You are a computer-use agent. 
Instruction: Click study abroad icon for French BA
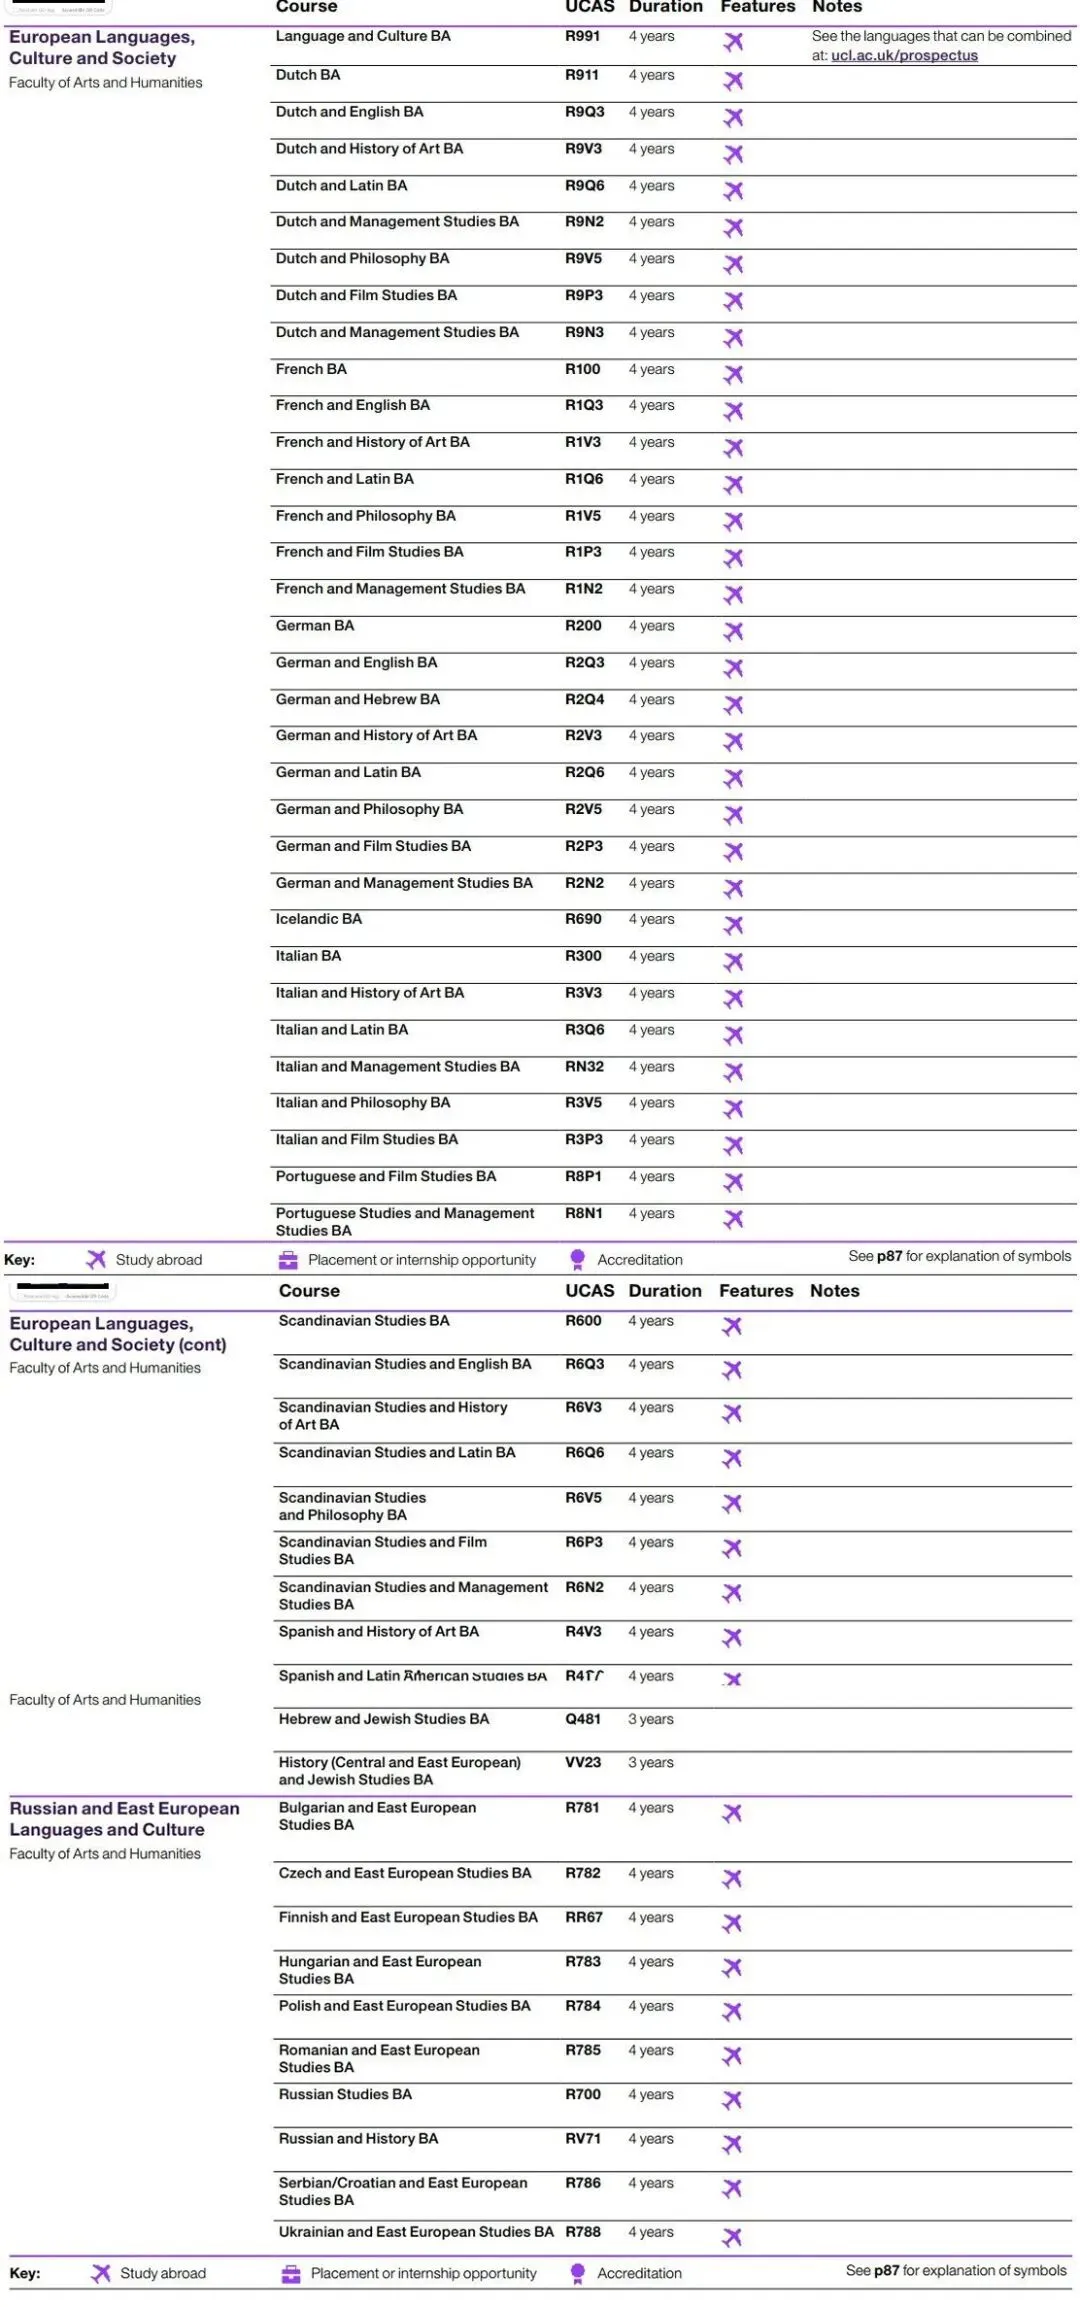733,375
